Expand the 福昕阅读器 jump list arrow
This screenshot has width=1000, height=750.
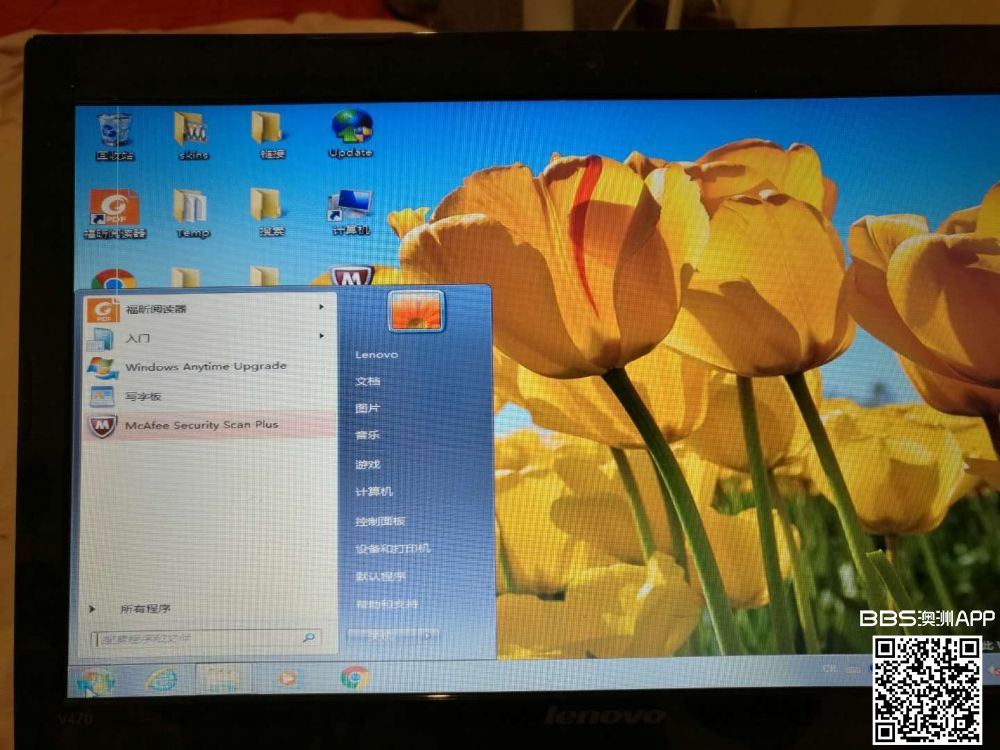tap(321, 307)
